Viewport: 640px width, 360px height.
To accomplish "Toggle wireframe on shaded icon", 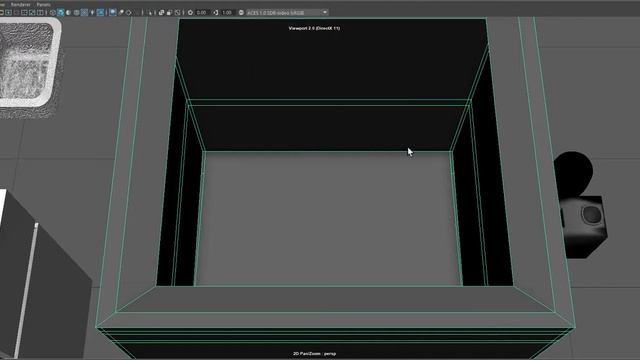I will tap(76, 13).
